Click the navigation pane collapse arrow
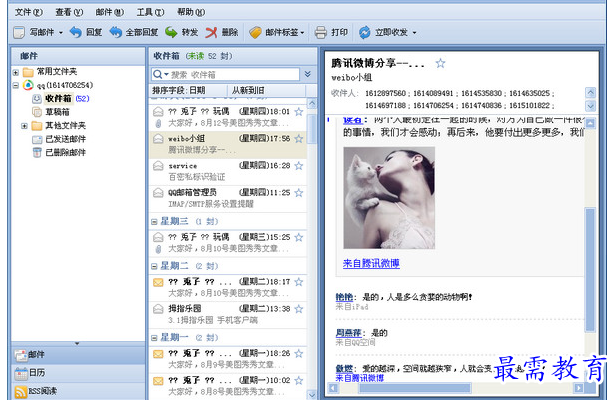Viewport: 615px width, 400px height. click(x=77, y=344)
